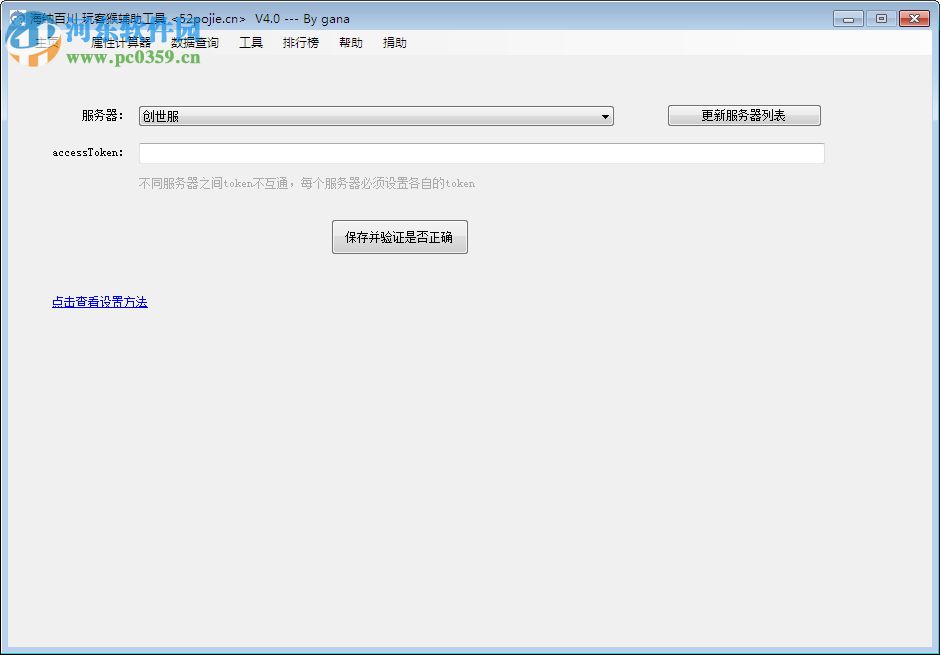The image size is (940, 655).
Task: Click the 保存并验证是否正确 button
Action: pos(399,237)
